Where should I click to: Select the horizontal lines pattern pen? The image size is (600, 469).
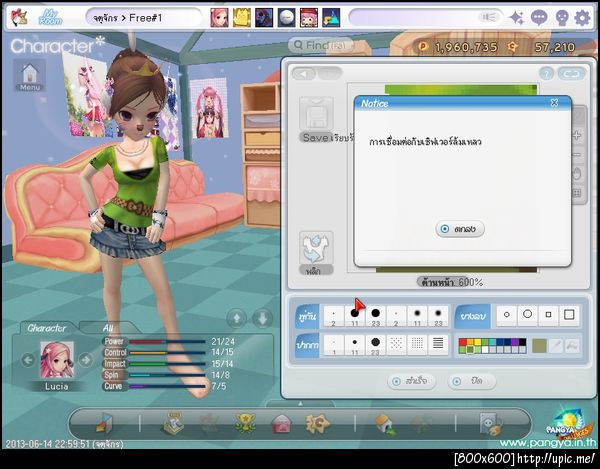pos(438,345)
